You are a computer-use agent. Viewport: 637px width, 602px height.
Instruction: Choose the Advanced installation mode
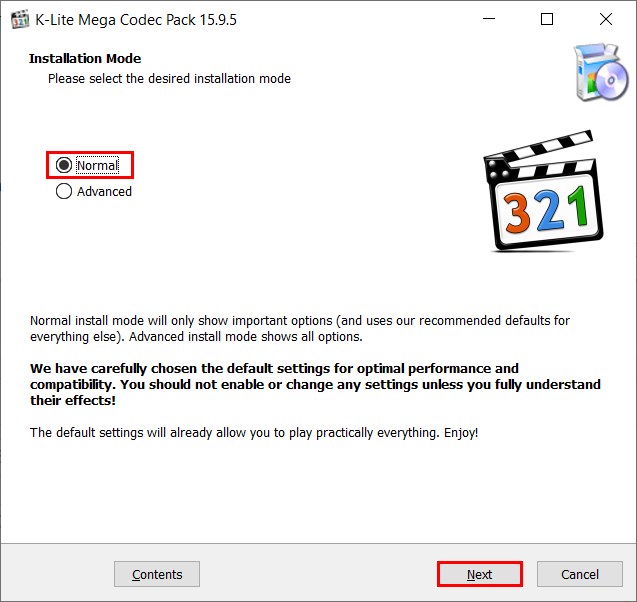[94, 191]
